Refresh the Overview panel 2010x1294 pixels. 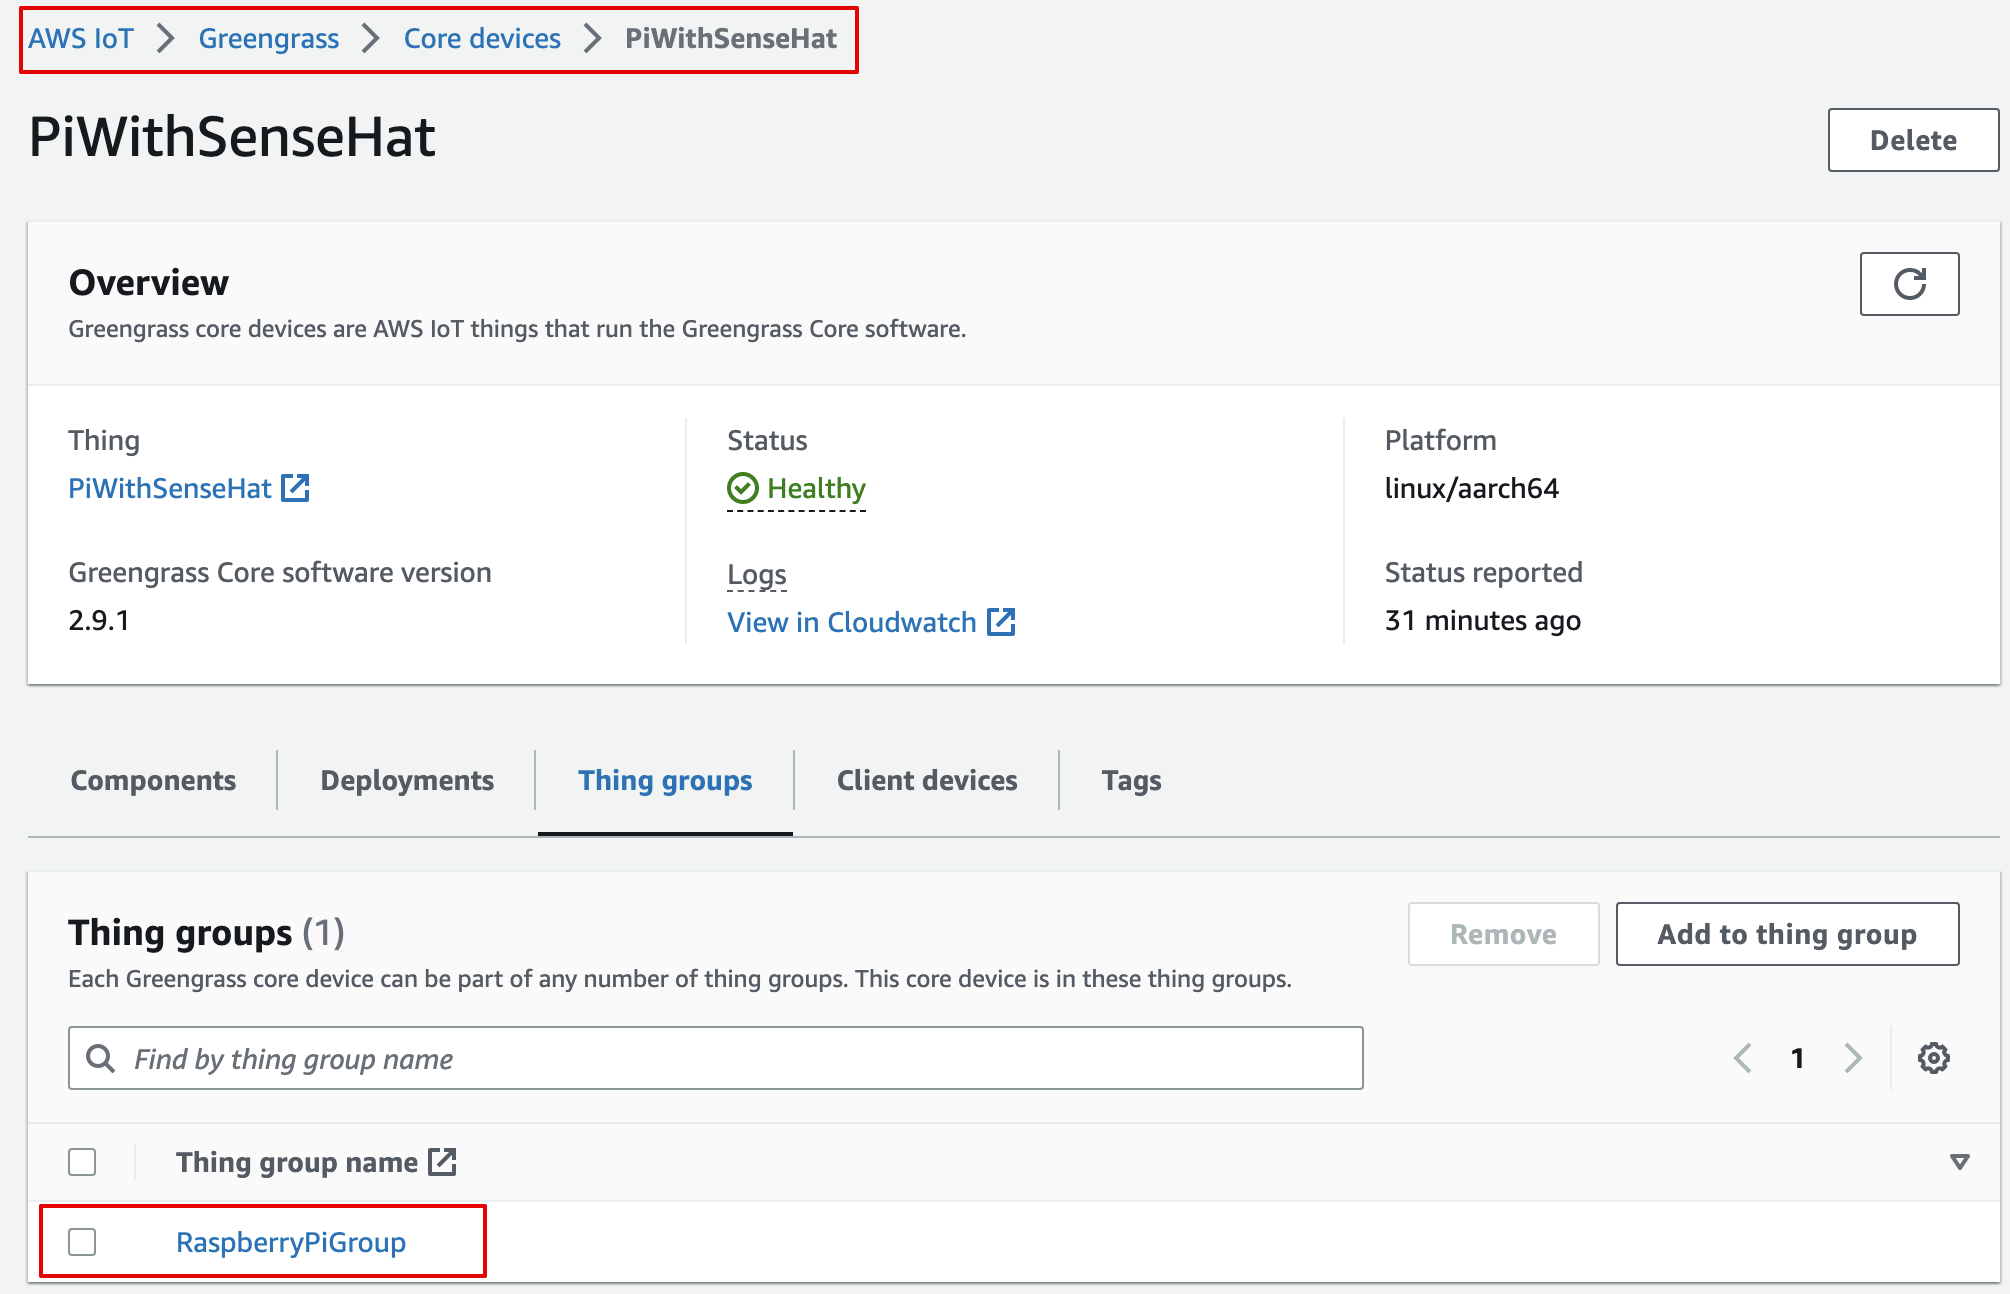click(1908, 284)
